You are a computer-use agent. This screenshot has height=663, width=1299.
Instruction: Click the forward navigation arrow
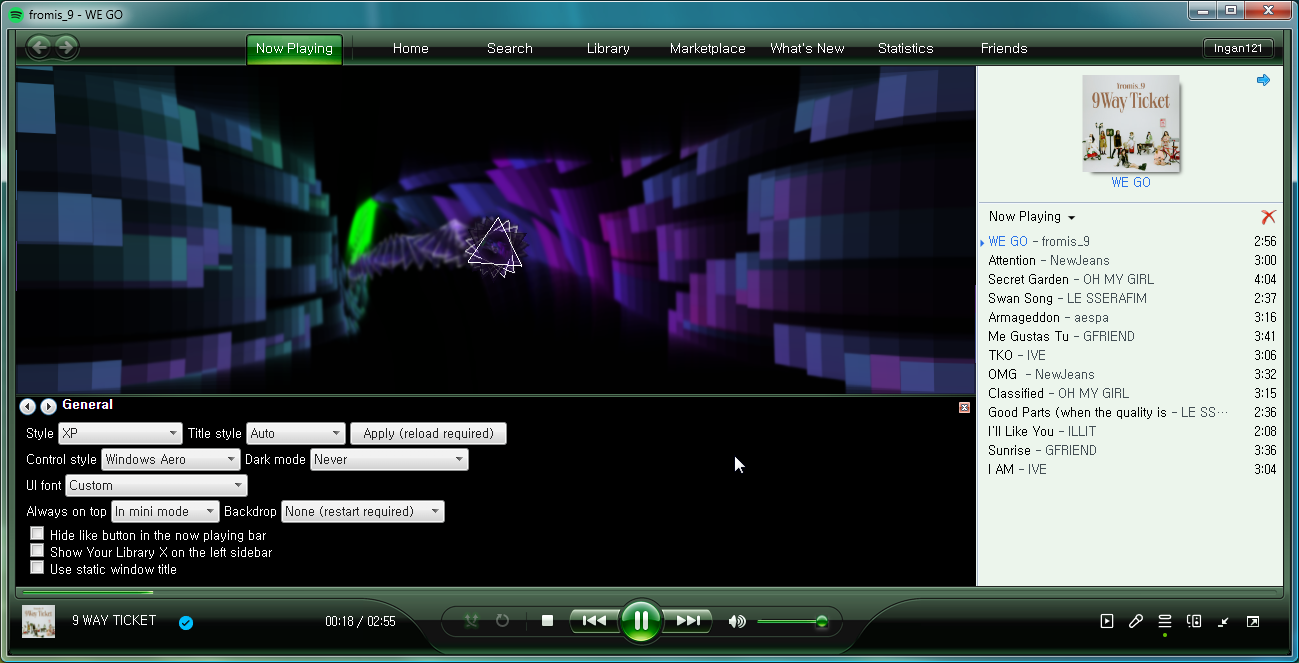pos(66,46)
